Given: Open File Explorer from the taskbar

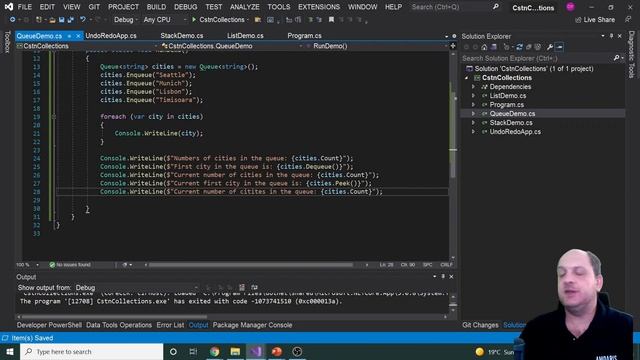Looking at the screenshot, I should click(235, 351).
